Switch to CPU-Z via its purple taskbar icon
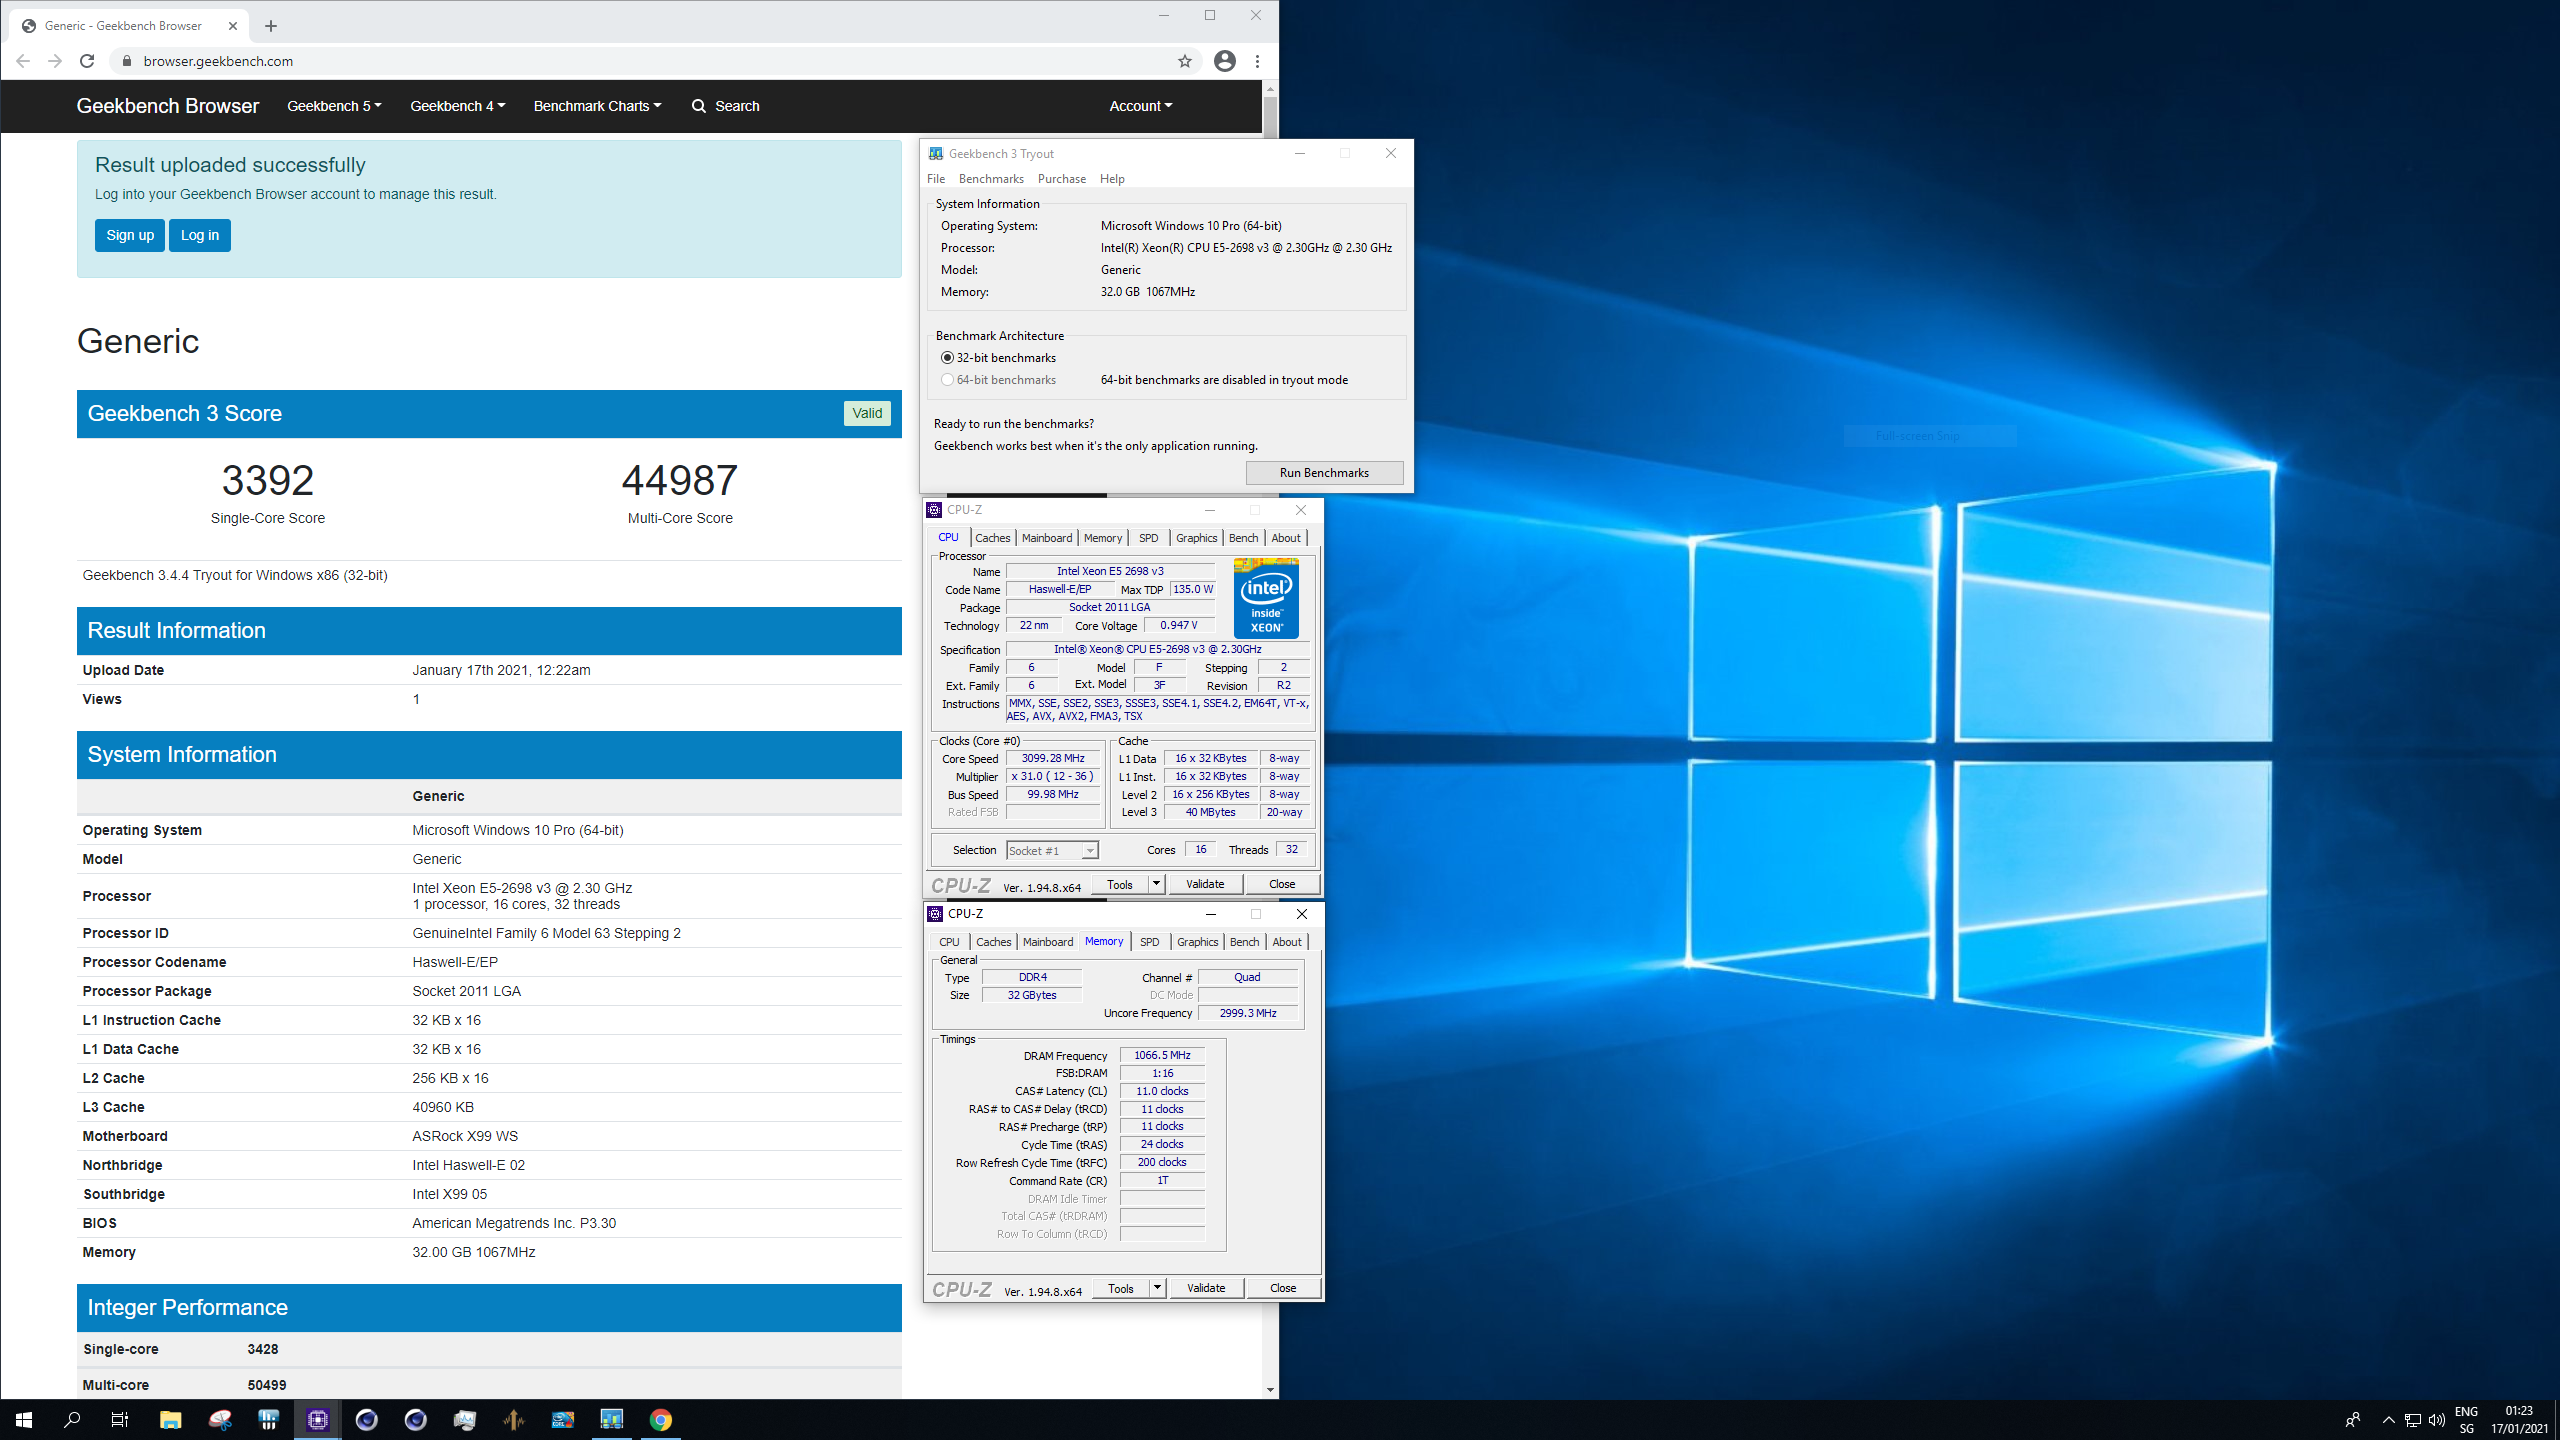 pyautogui.click(x=318, y=1420)
